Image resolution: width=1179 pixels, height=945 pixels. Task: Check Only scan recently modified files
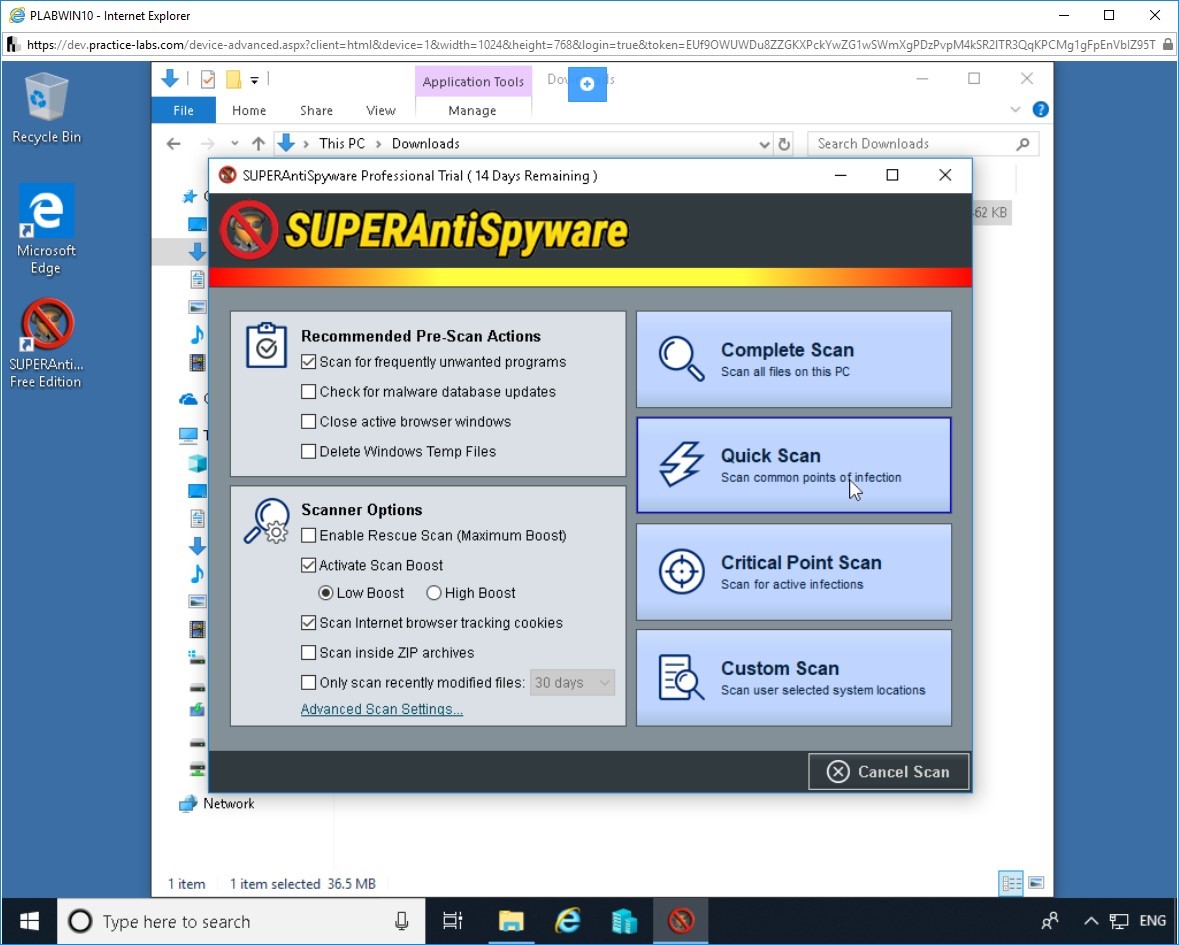point(308,683)
